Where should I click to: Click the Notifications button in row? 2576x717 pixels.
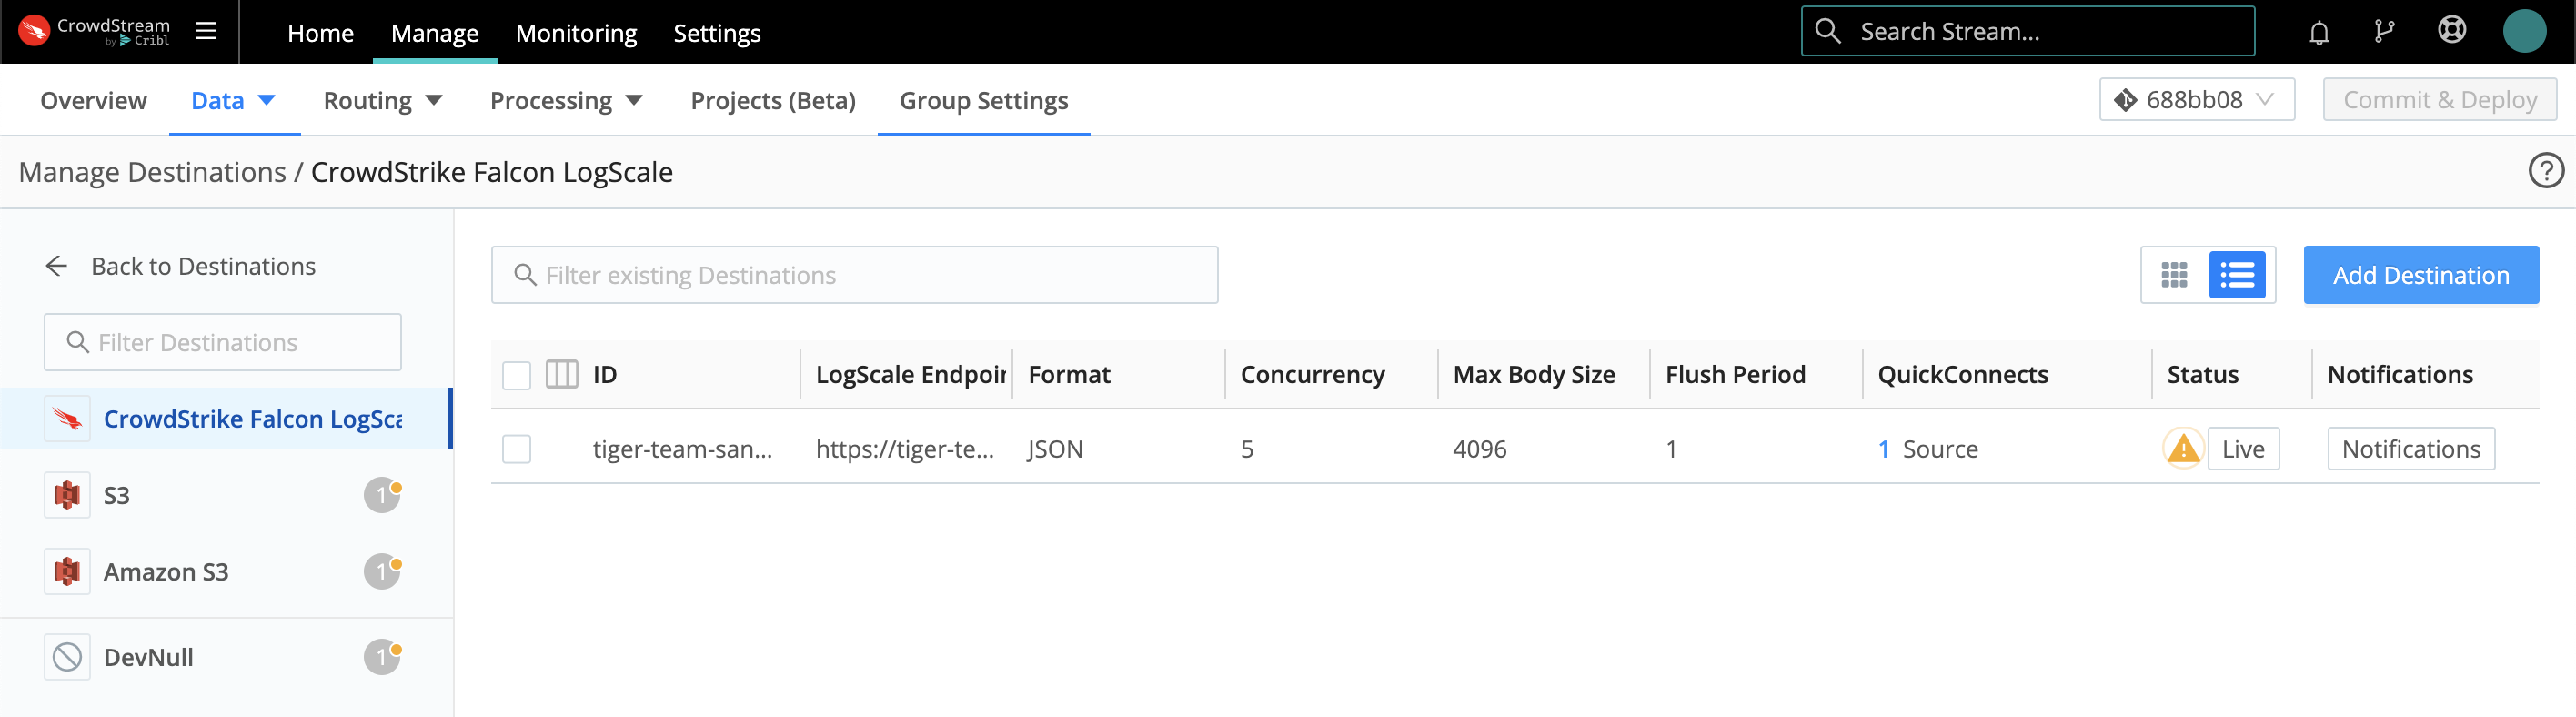click(2411, 449)
